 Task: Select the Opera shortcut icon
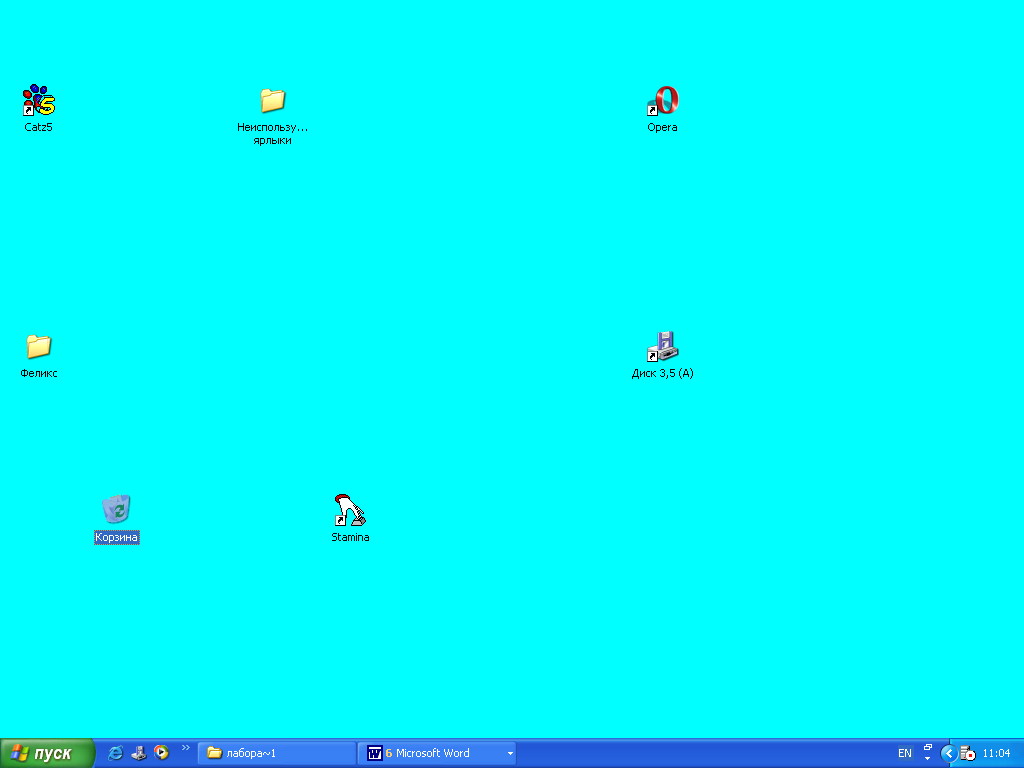662,101
